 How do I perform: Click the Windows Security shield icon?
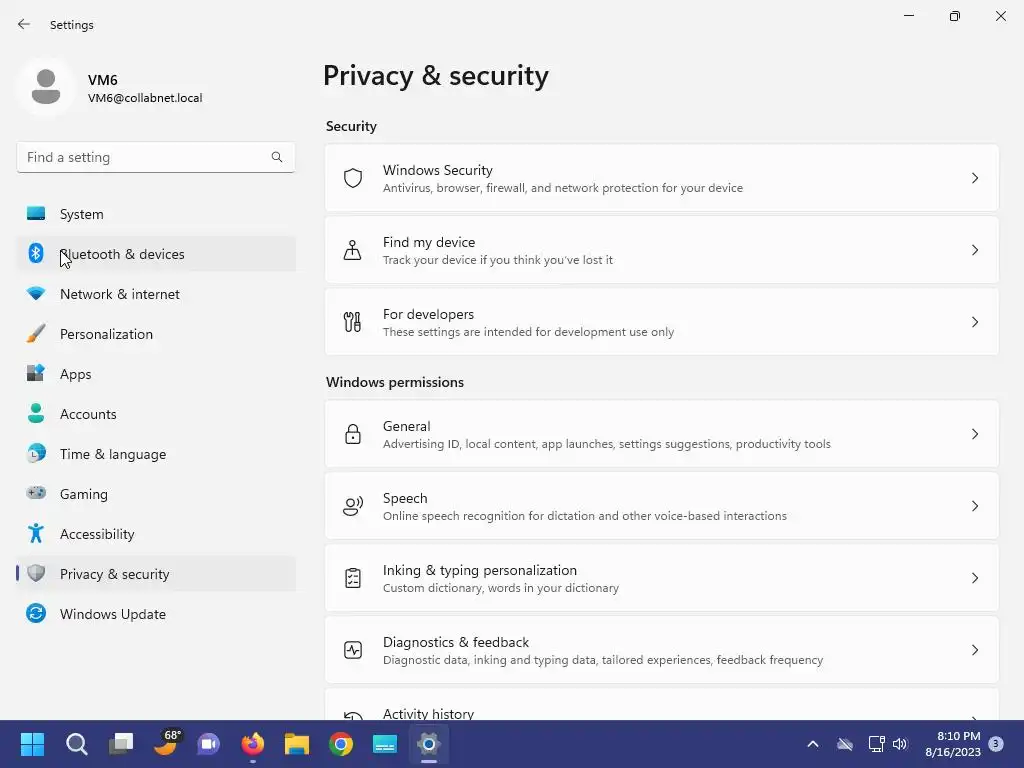click(353, 178)
